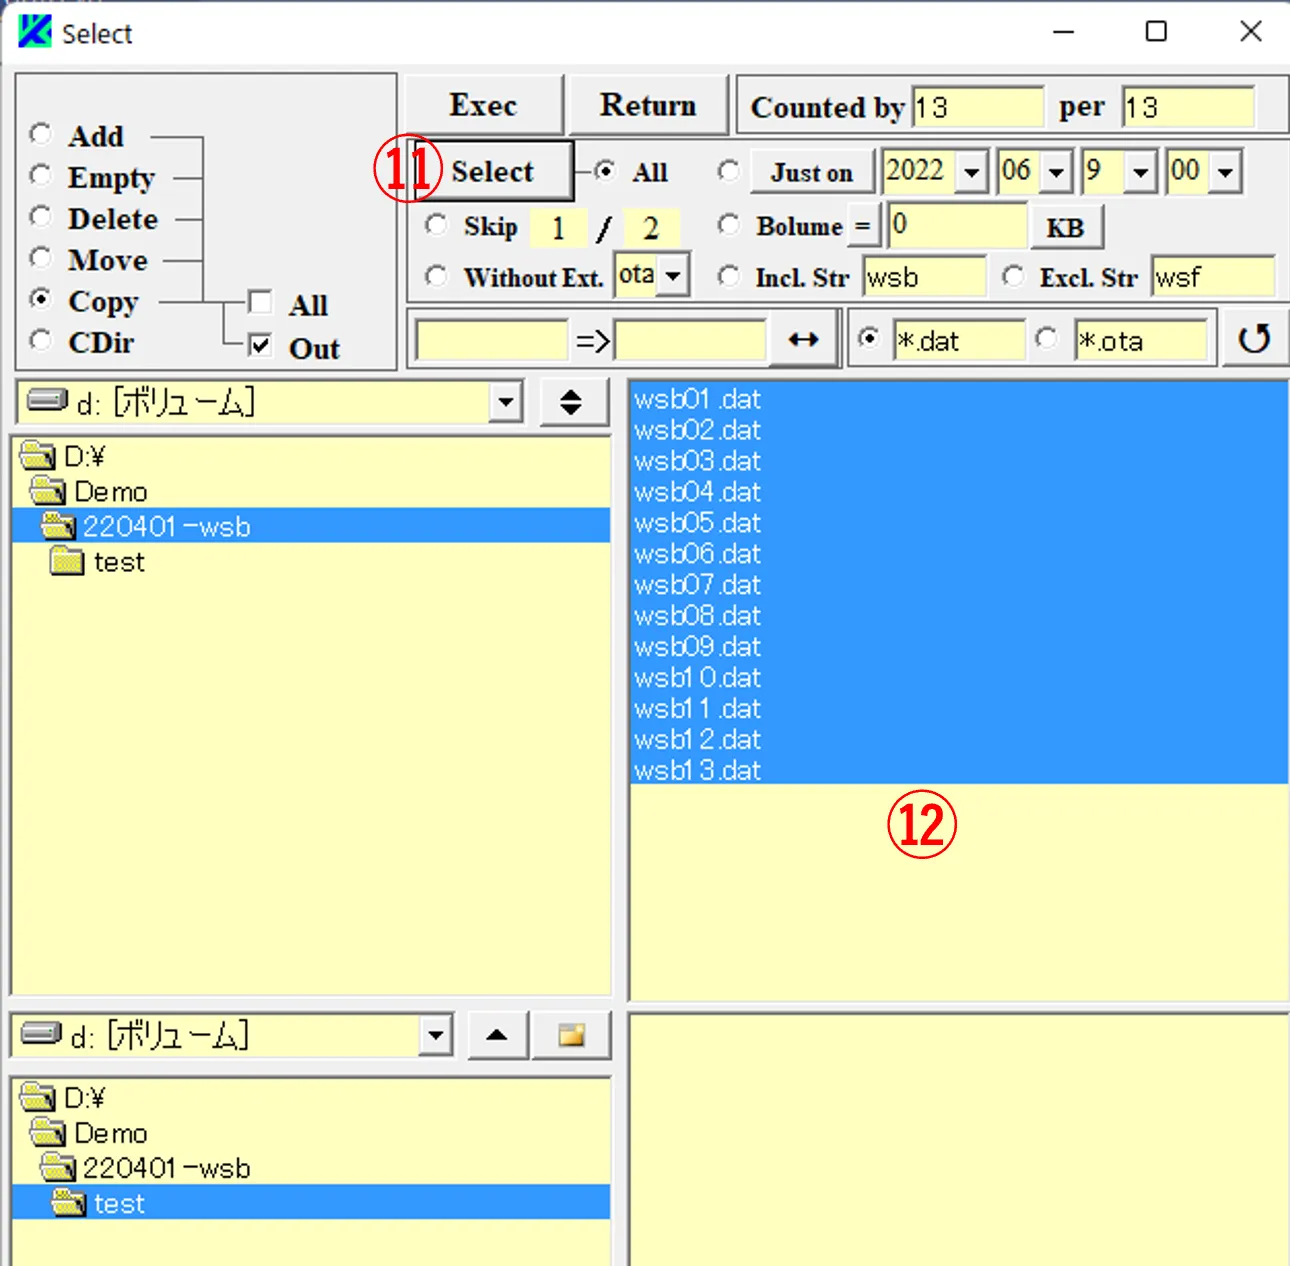Viewport: 1290px width, 1266px height.
Task: Select test in the lower folder tree
Action: coord(311,1202)
